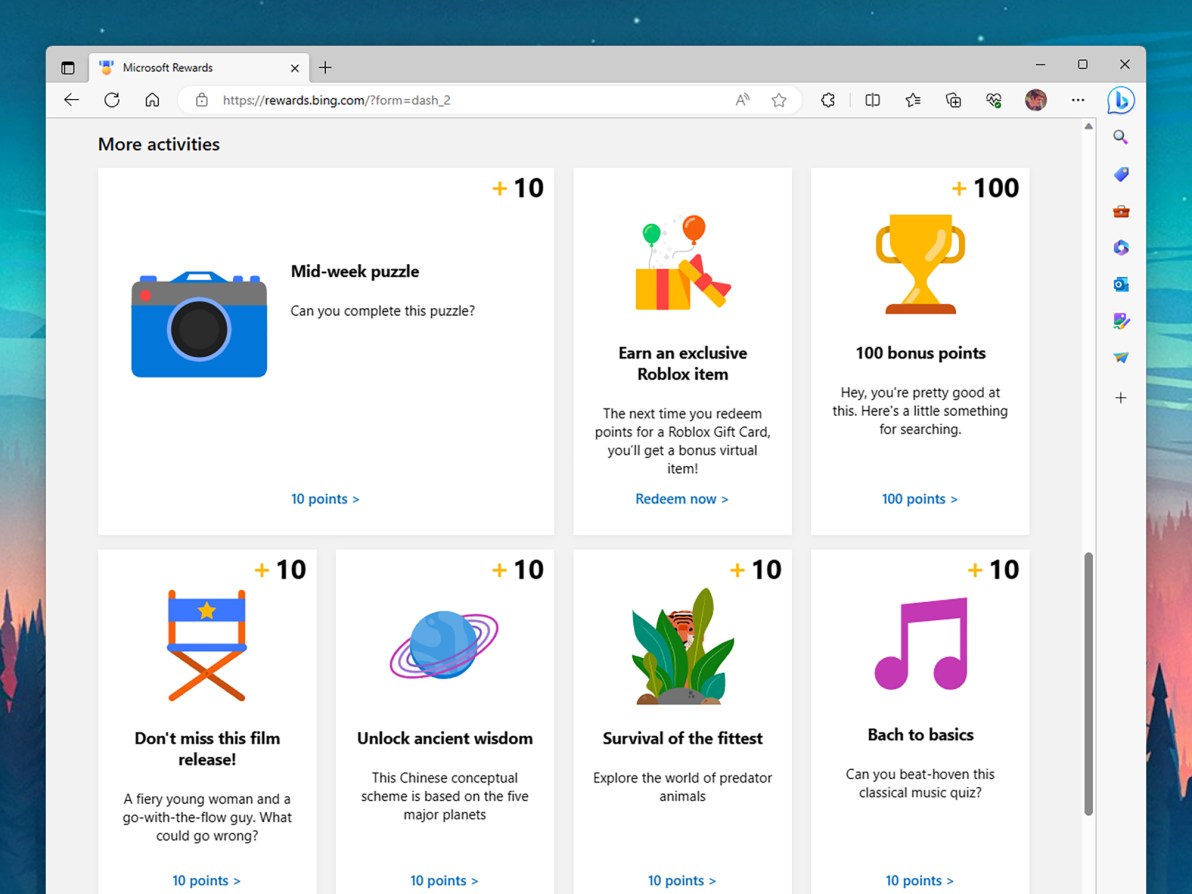Open Drop in the sidebar

1120,357
